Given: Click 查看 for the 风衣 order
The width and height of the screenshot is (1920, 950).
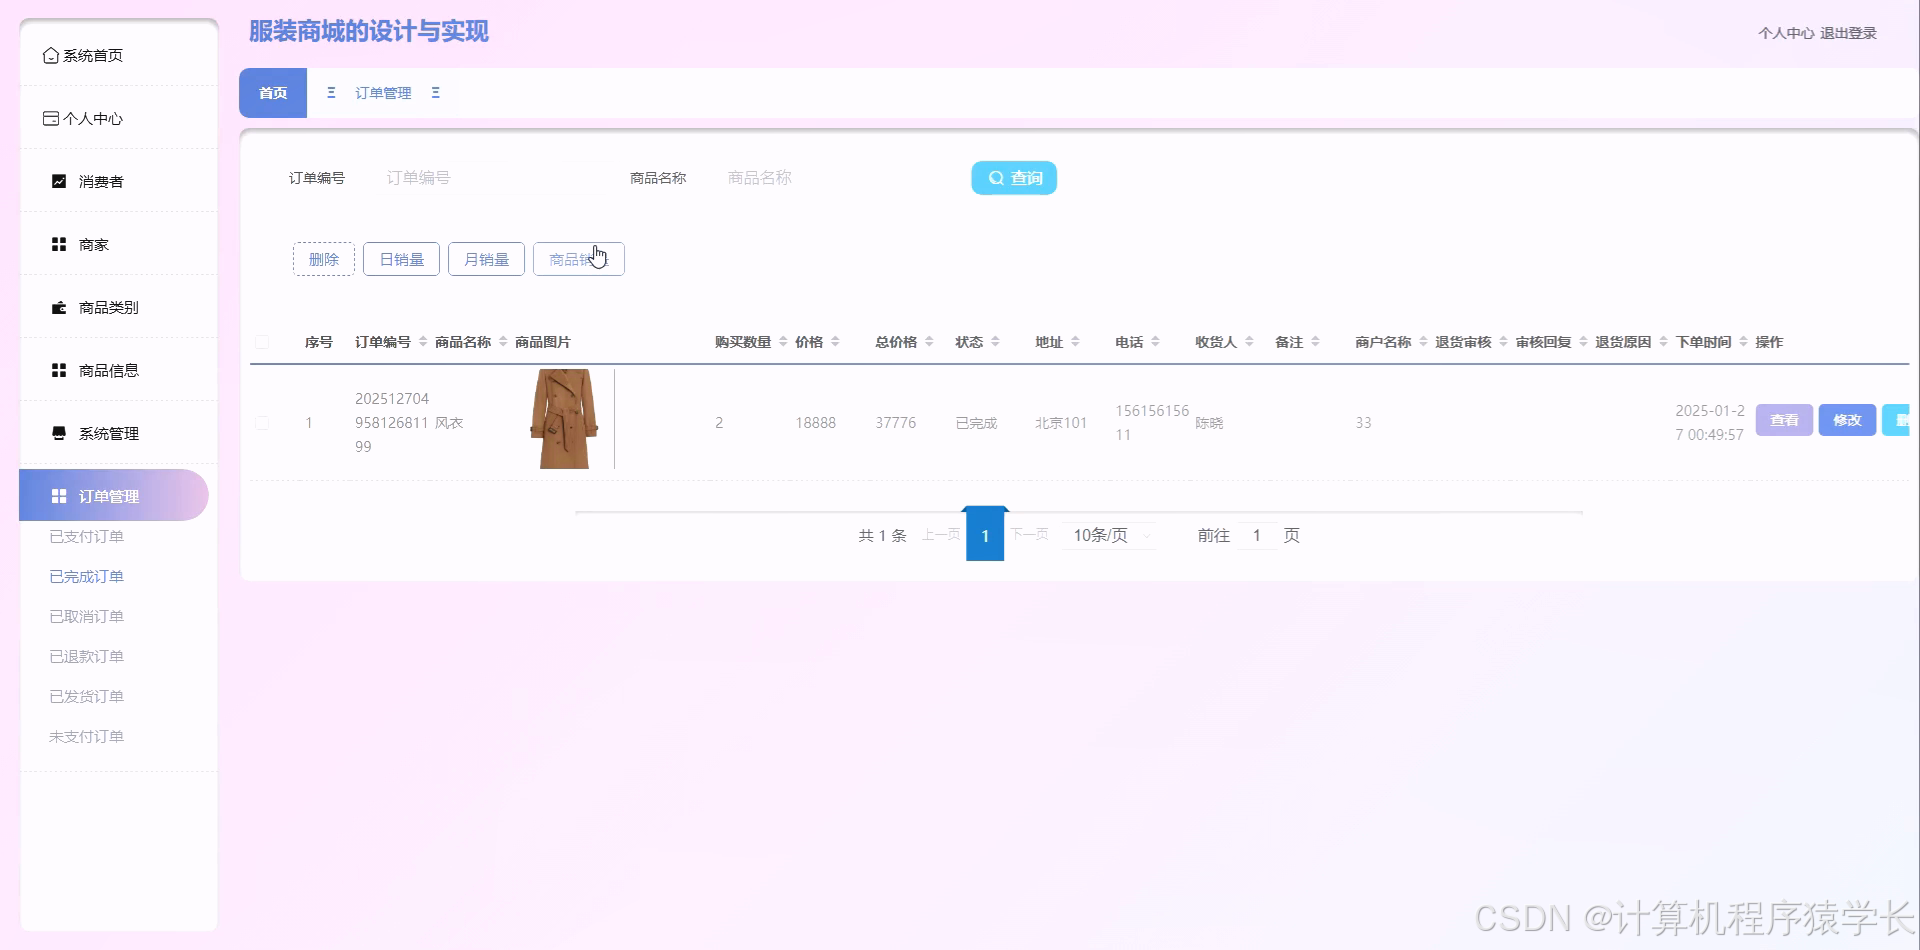Looking at the screenshot, I should pyautogui.click(x=1784, y=420).
